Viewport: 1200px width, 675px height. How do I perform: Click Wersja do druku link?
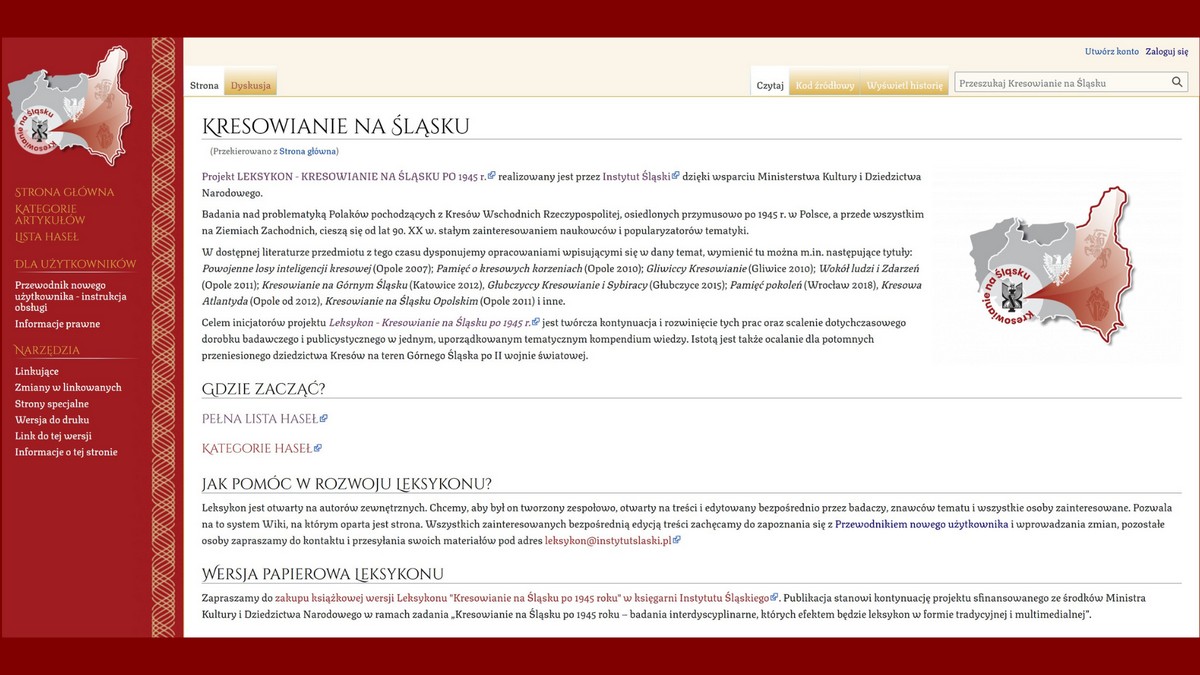51,420
